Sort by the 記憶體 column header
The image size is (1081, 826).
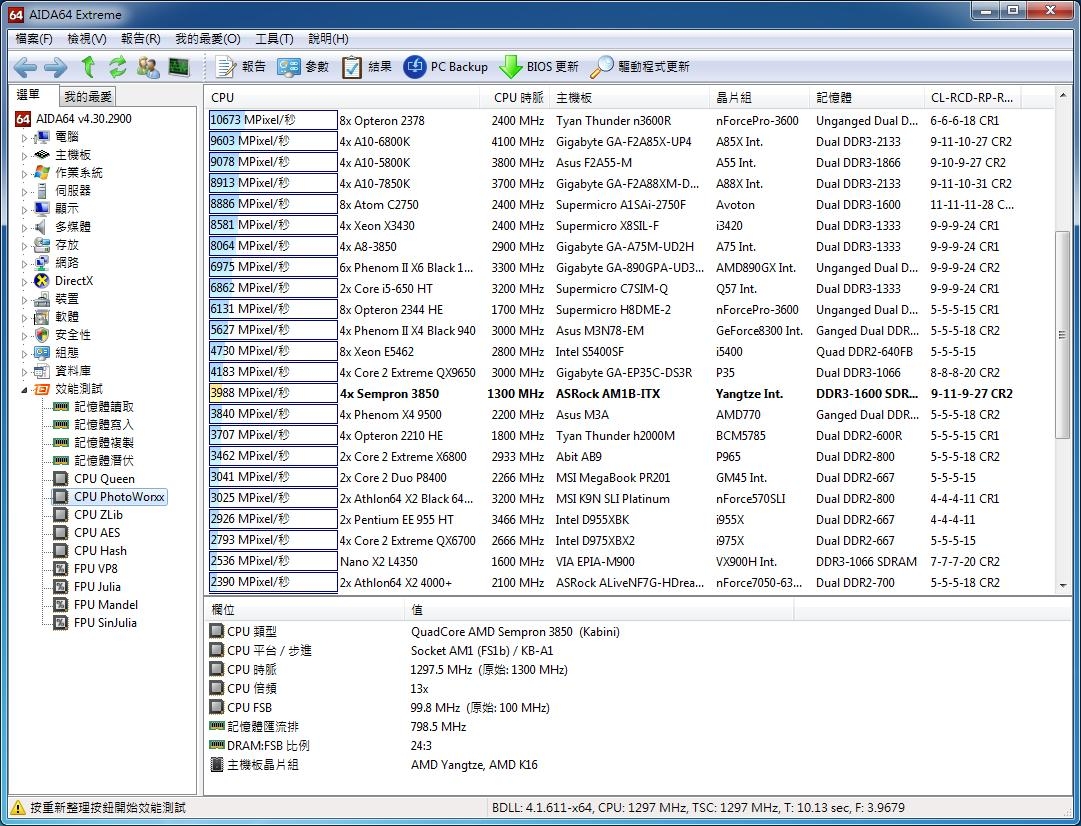pos(867,98)
